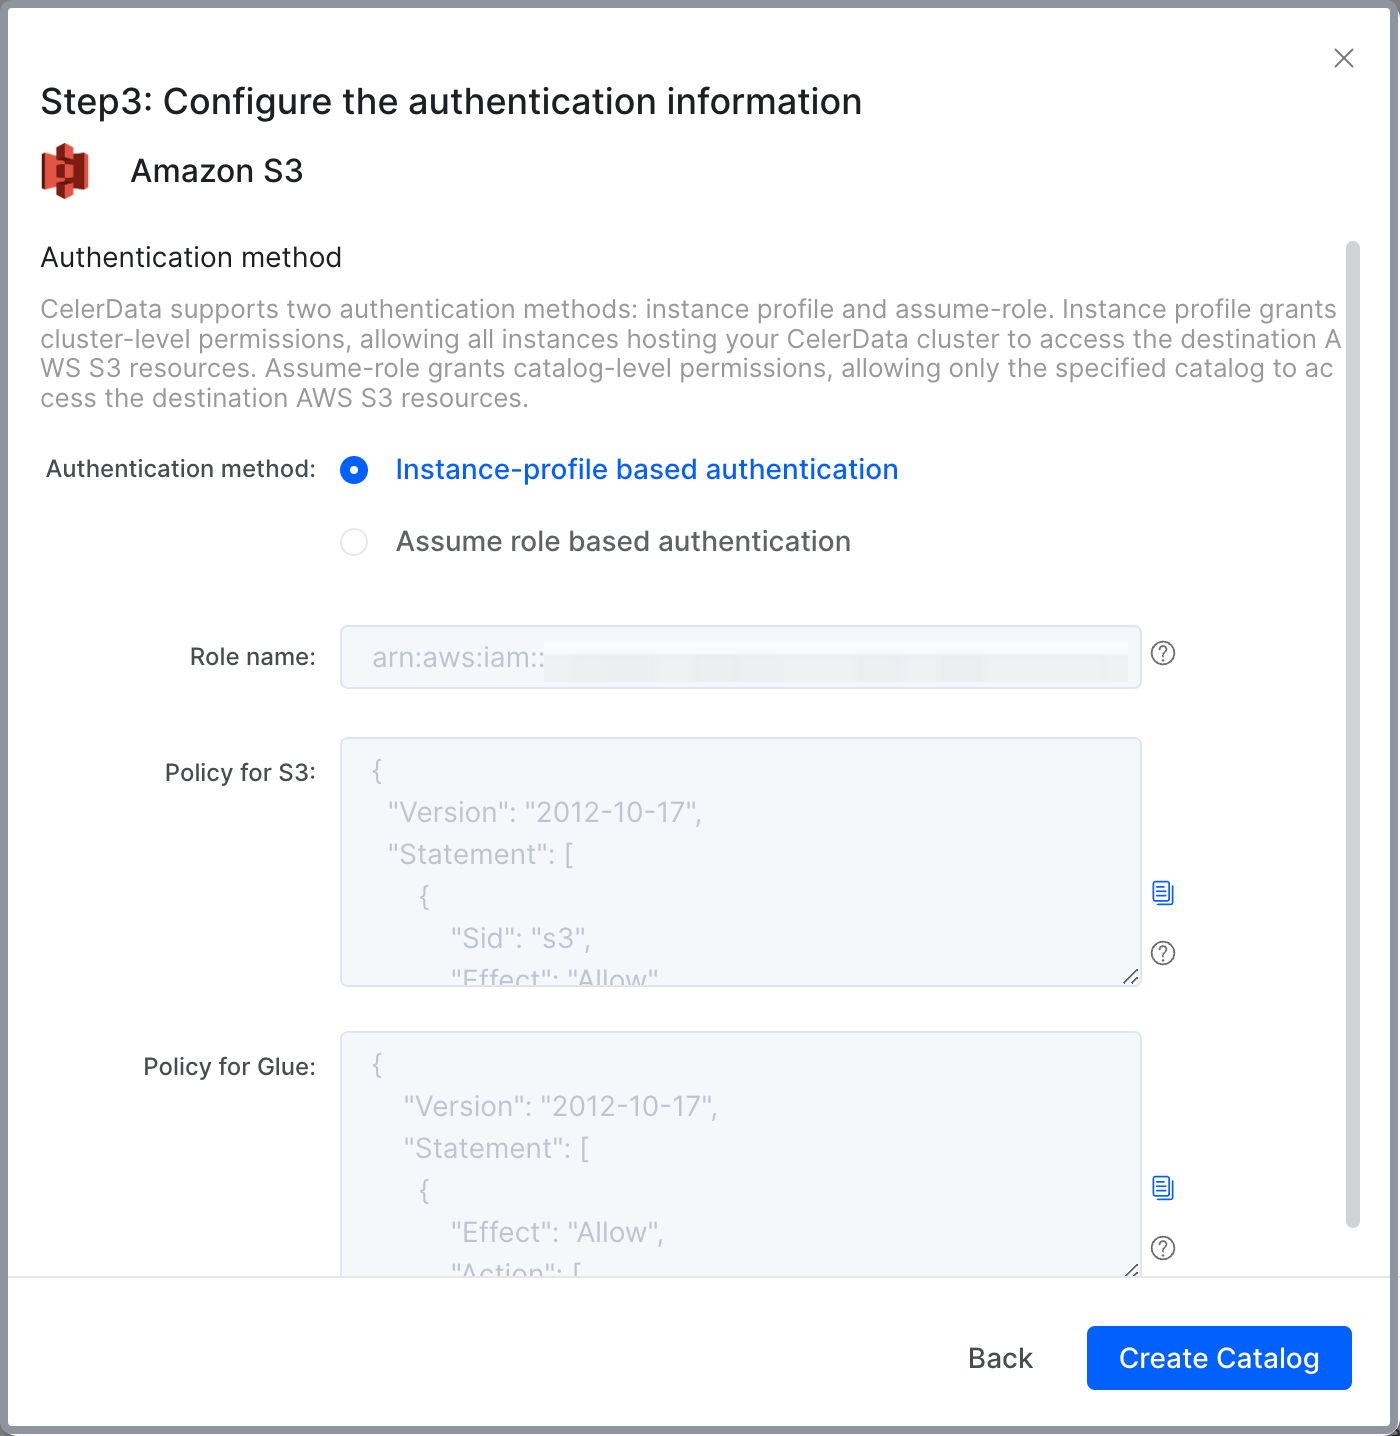Viewport: 1400px width, 1436px height.
Task: Copy the Policy for Glue JSON
Action: pyautogui.click(x=1162, y=1188)
